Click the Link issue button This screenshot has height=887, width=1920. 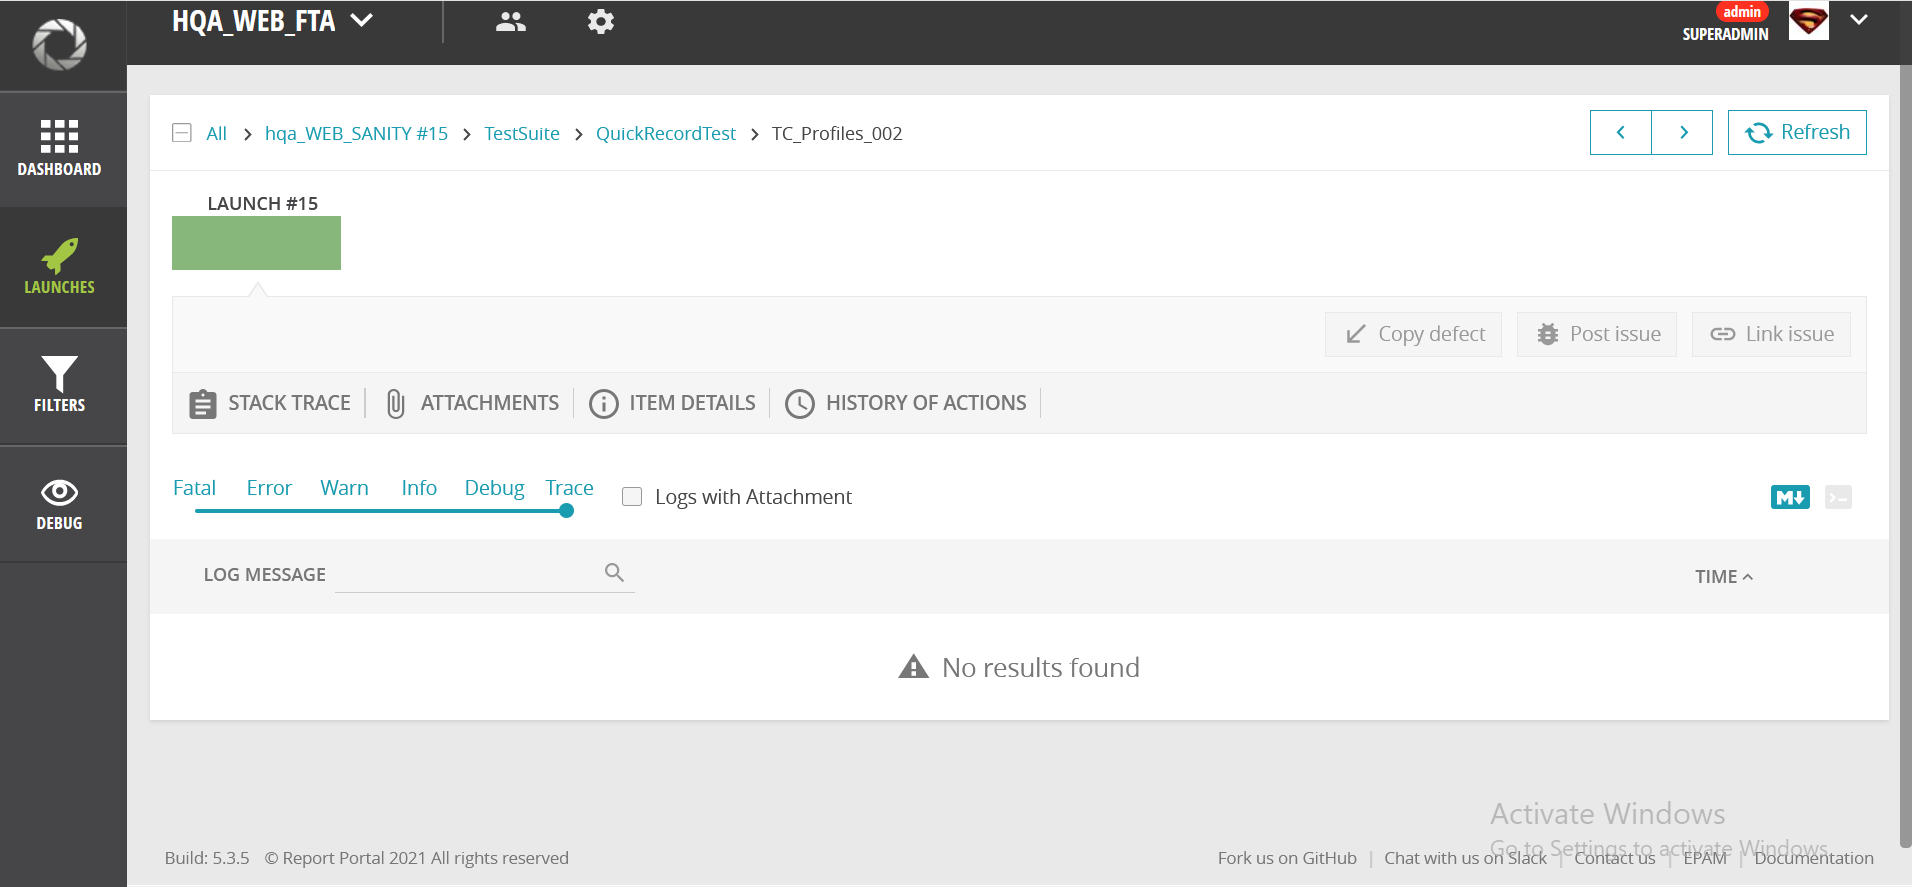[1771, 334]
